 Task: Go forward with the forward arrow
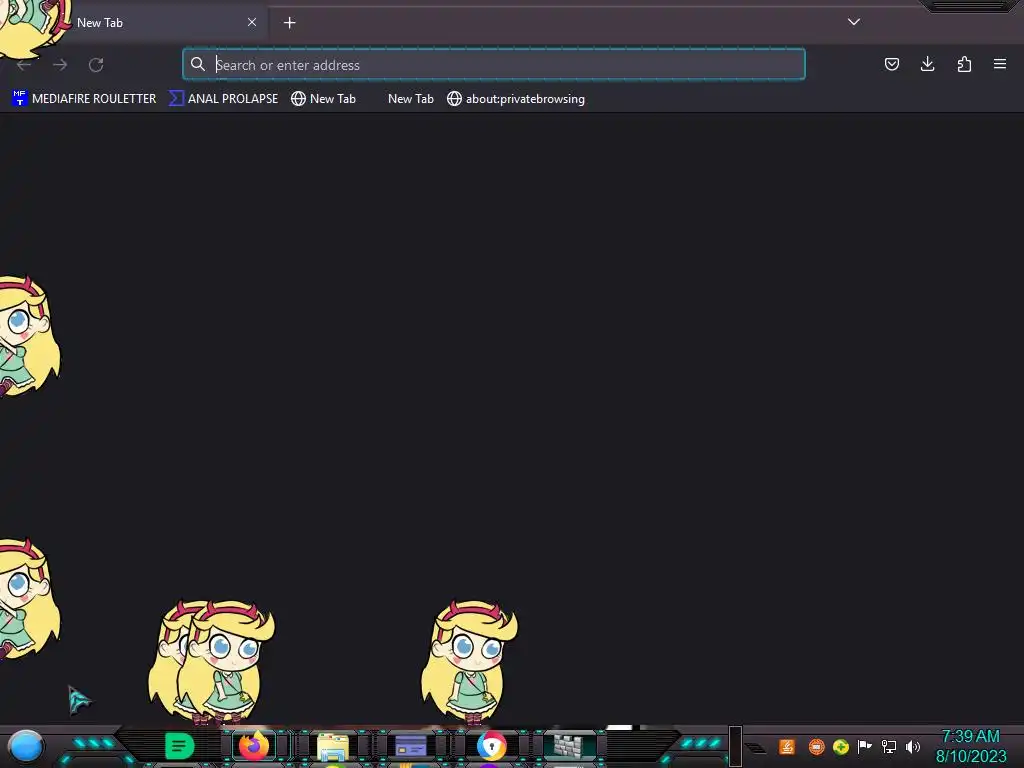click(x=60, y=65)
